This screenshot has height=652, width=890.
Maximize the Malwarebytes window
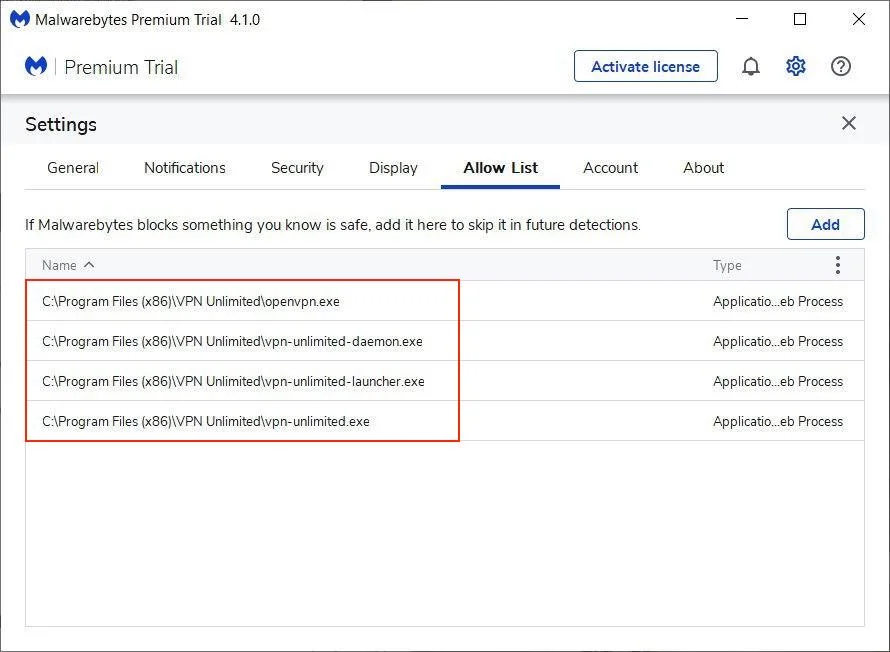pos(800,20)
